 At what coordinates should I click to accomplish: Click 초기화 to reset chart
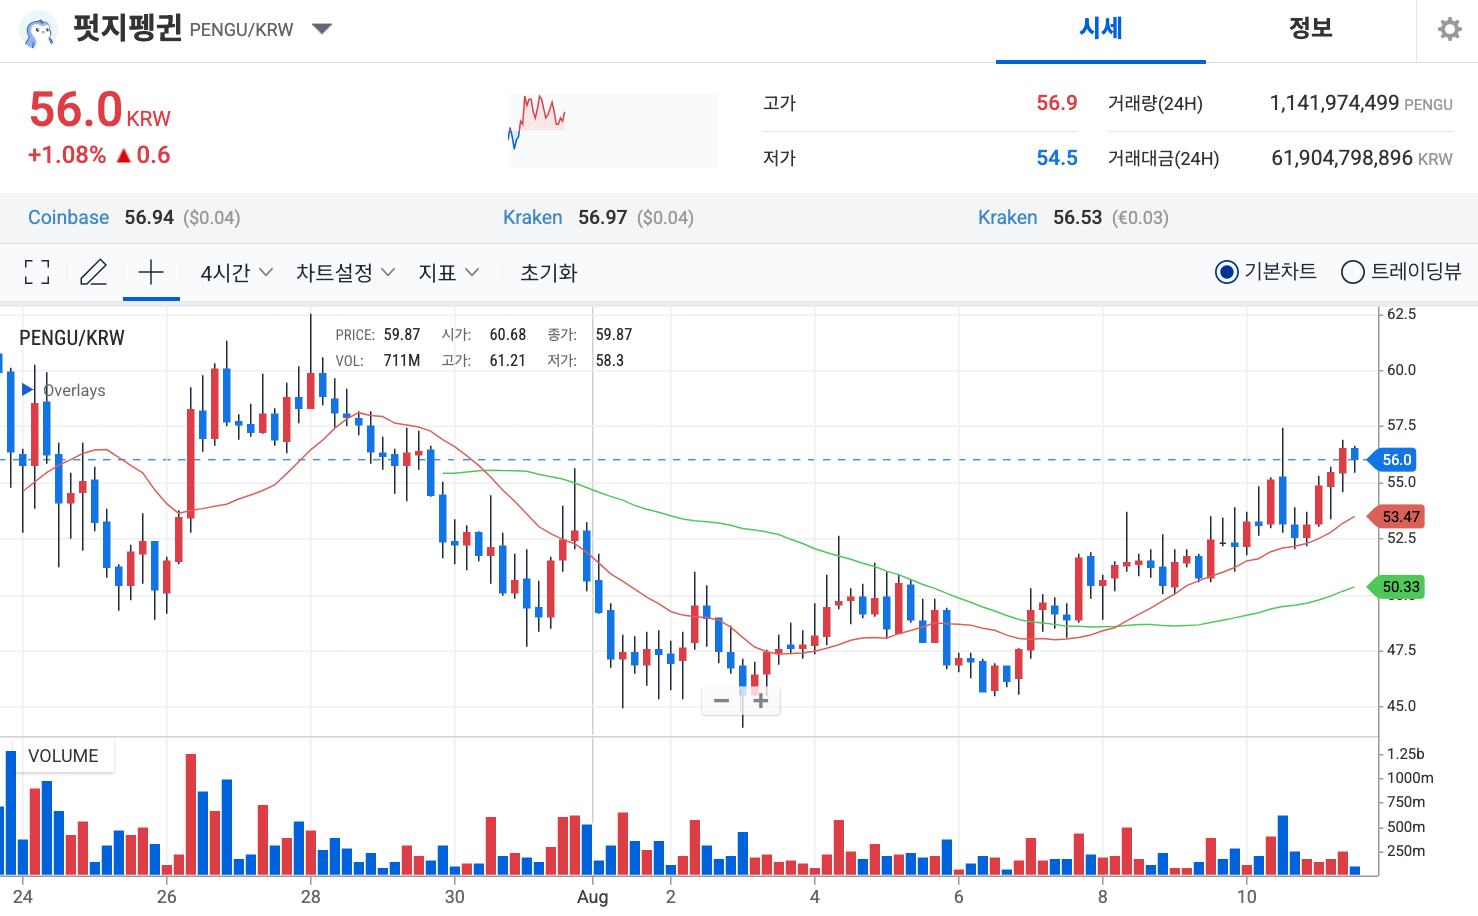(548, 273)
